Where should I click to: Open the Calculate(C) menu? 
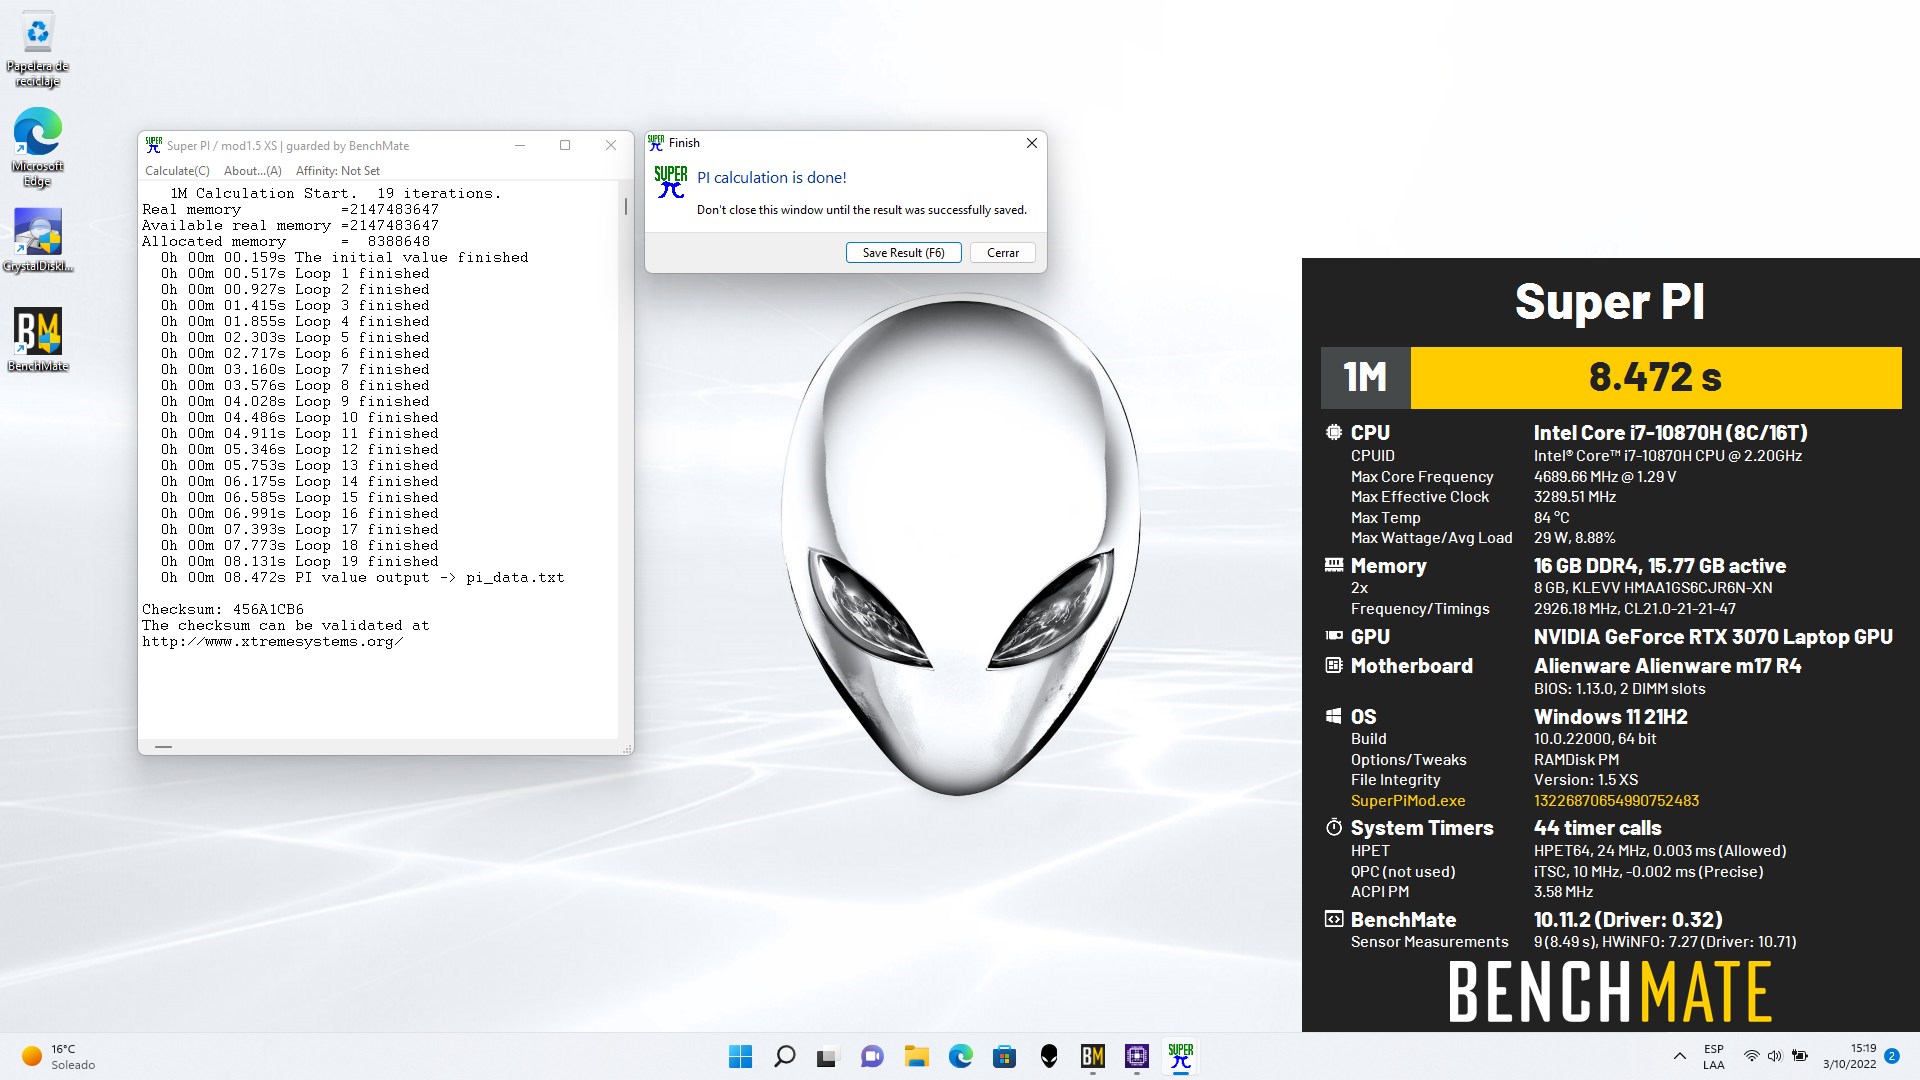177,171
